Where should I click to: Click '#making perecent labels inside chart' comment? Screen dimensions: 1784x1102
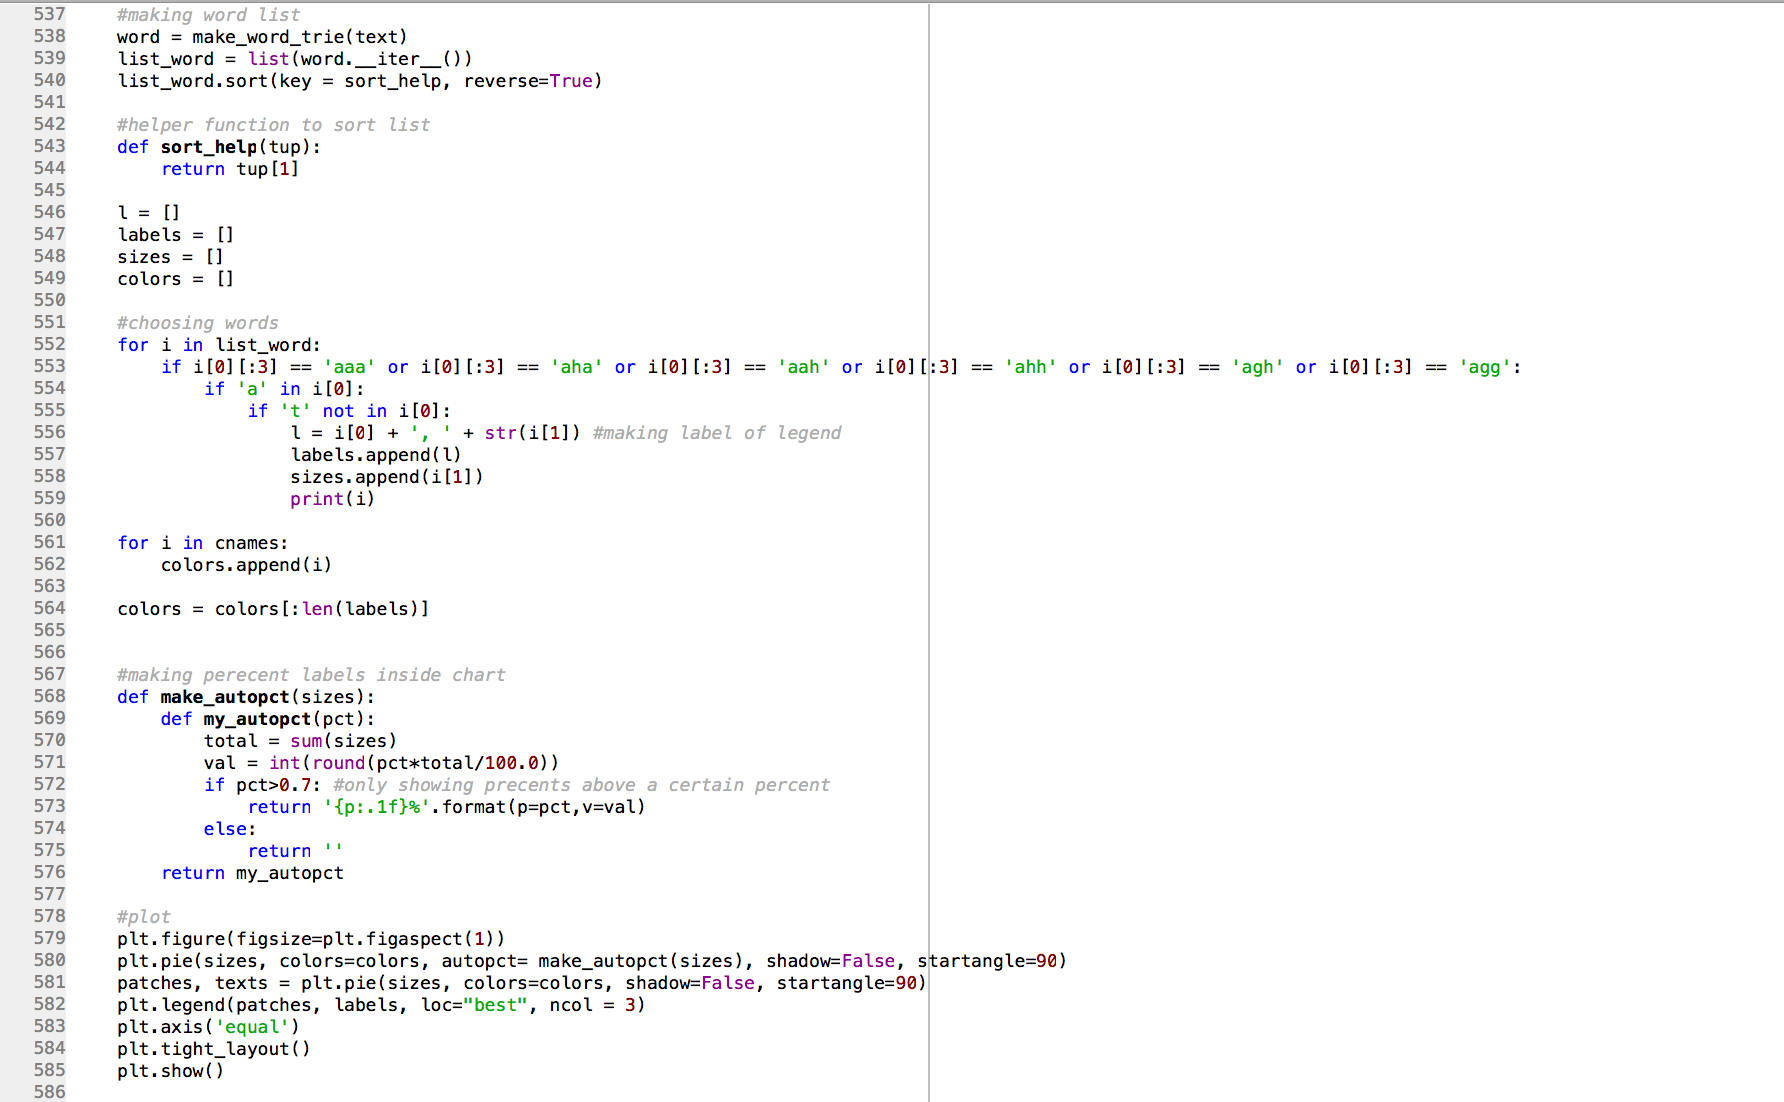(311, 675)
